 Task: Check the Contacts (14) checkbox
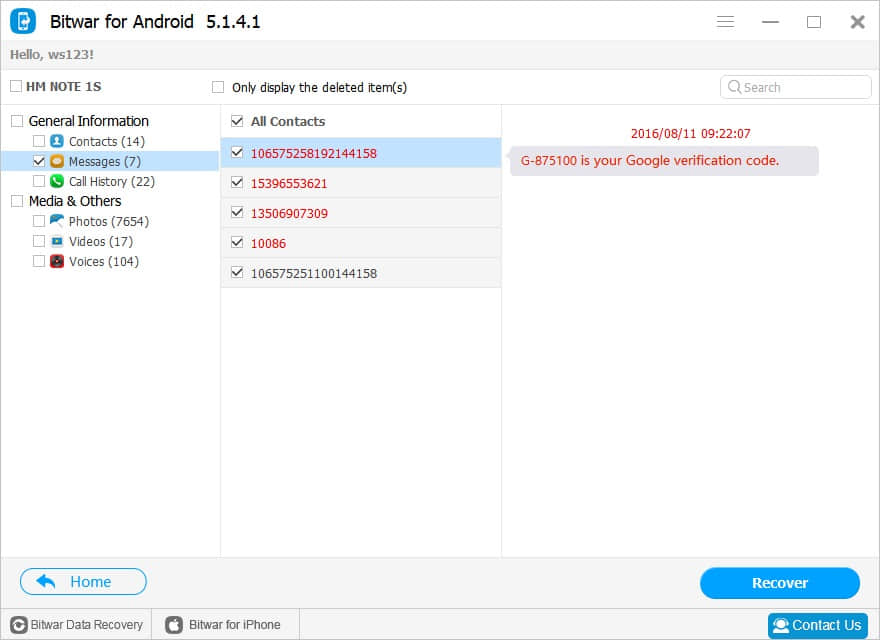tap(39, 141)
